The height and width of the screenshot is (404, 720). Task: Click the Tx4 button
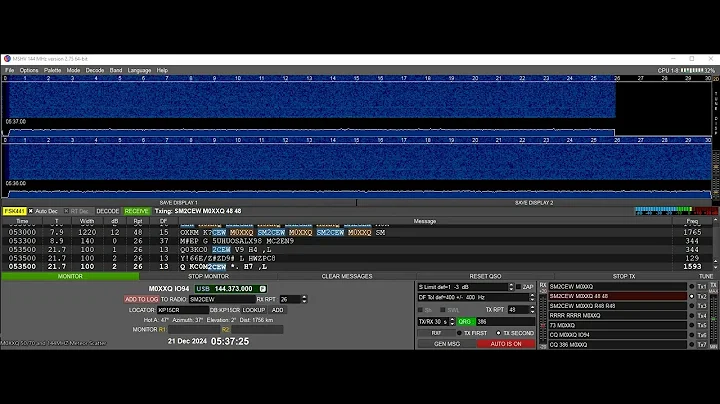pyautogui.click(x=702, y=315)
